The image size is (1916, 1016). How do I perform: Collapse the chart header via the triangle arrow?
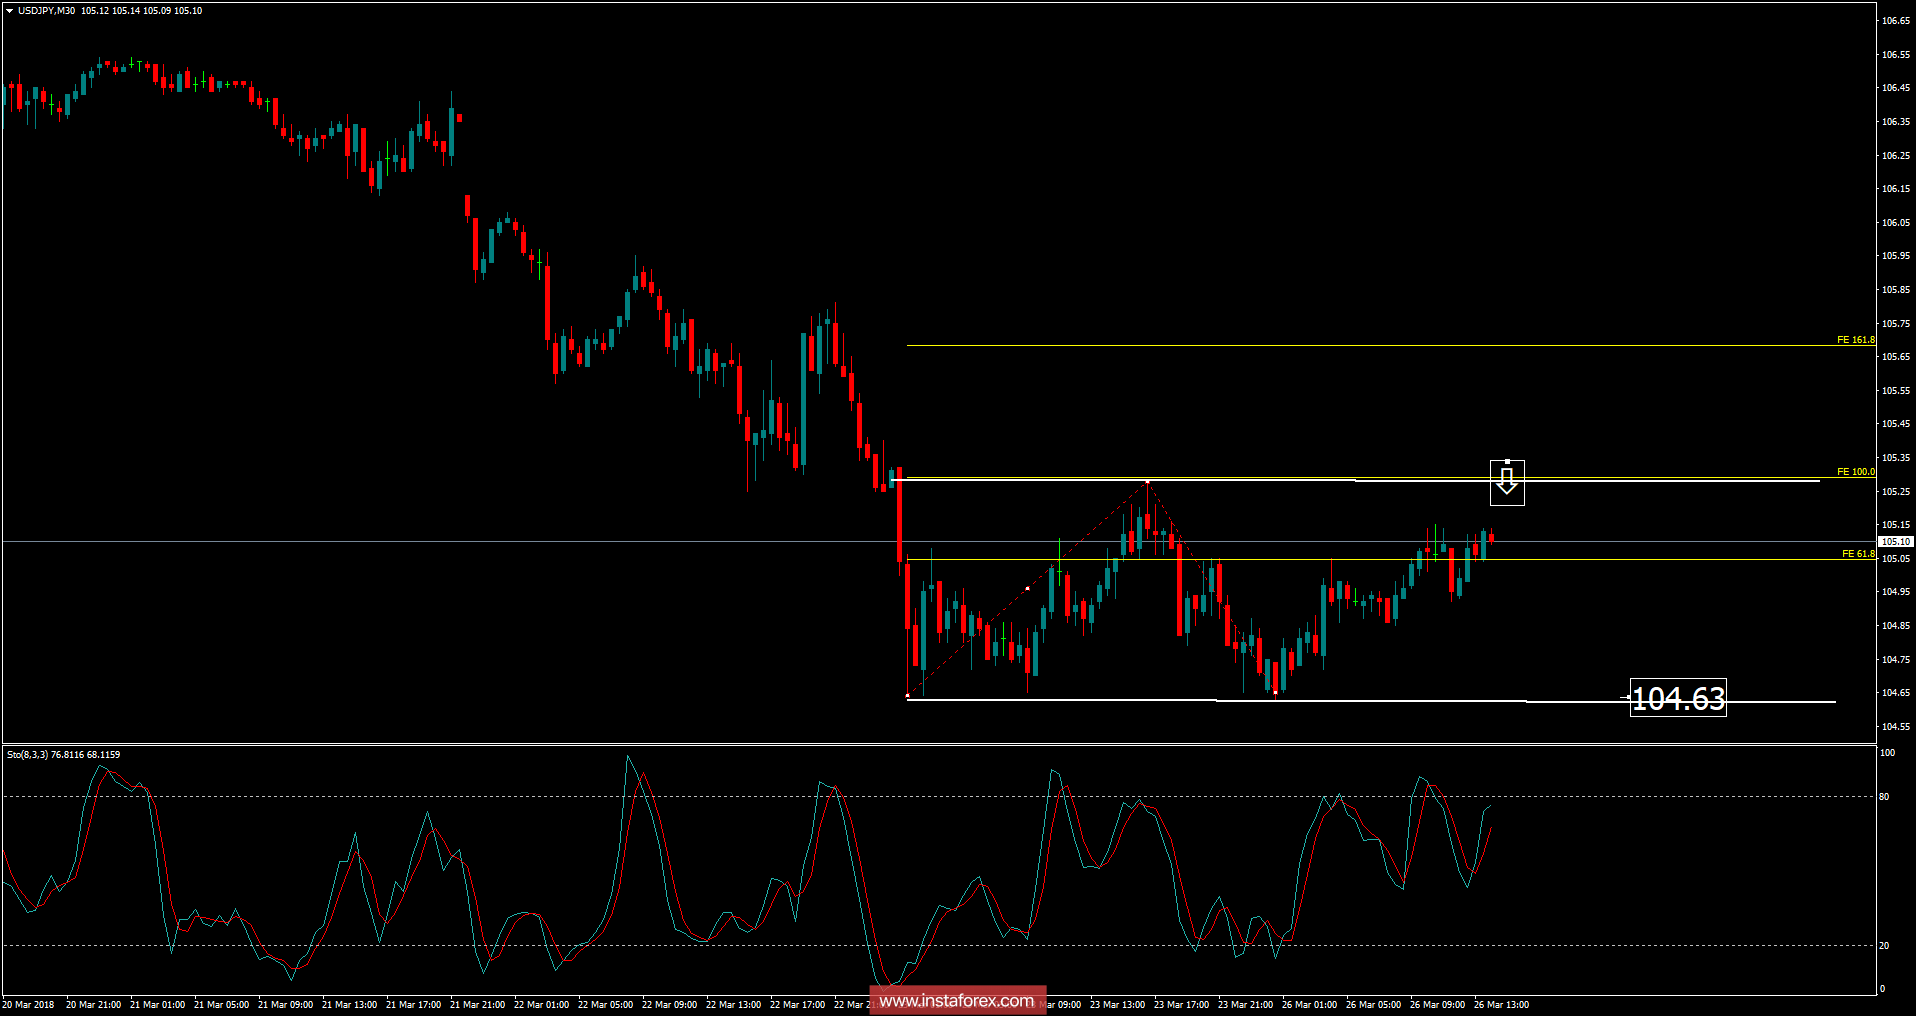point(10,11)
